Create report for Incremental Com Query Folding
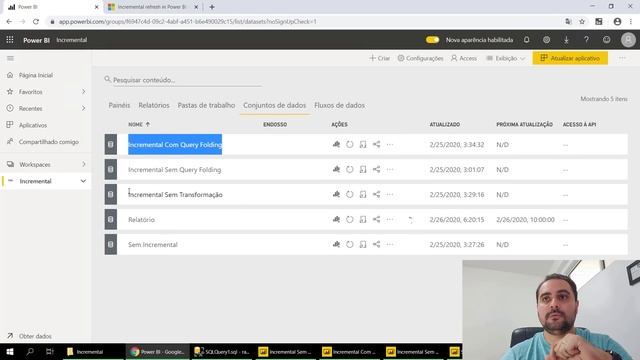640x360 pixels. 336,144
